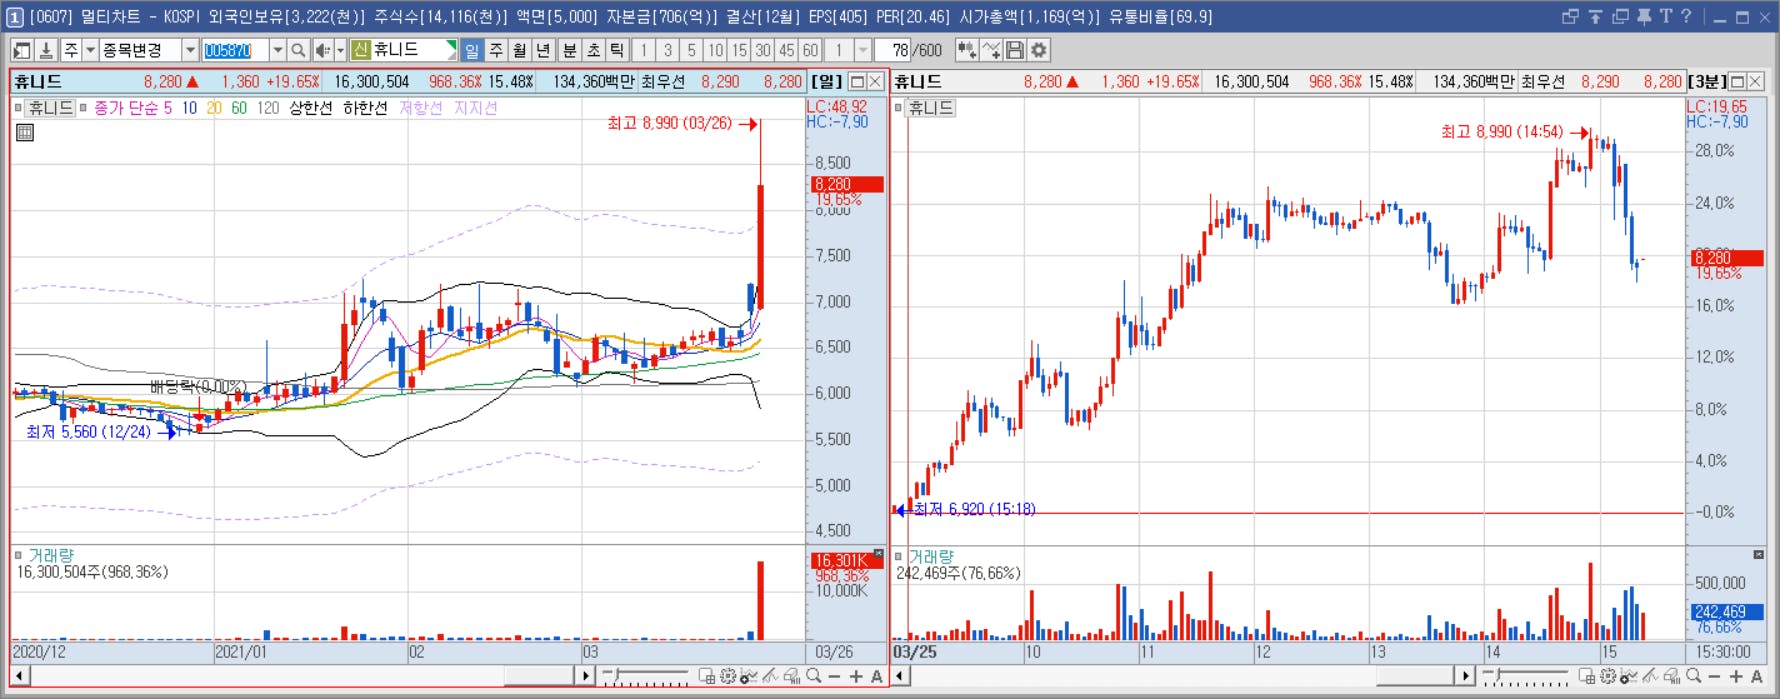Viewport: 1780px width, 699px height.
Task: Click the 휴니드 legend label in daily chart
Action: pyautogui.click(x=51, y=108)
